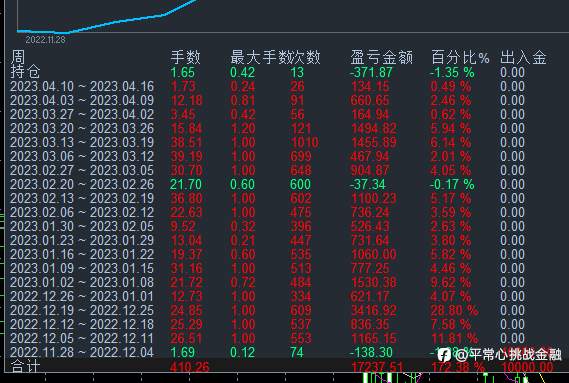The width and height of the screenshot is (569, 383).
Task: Select week 2023.01.23 ~ 2023.01.29
Action: coord(82,240)
